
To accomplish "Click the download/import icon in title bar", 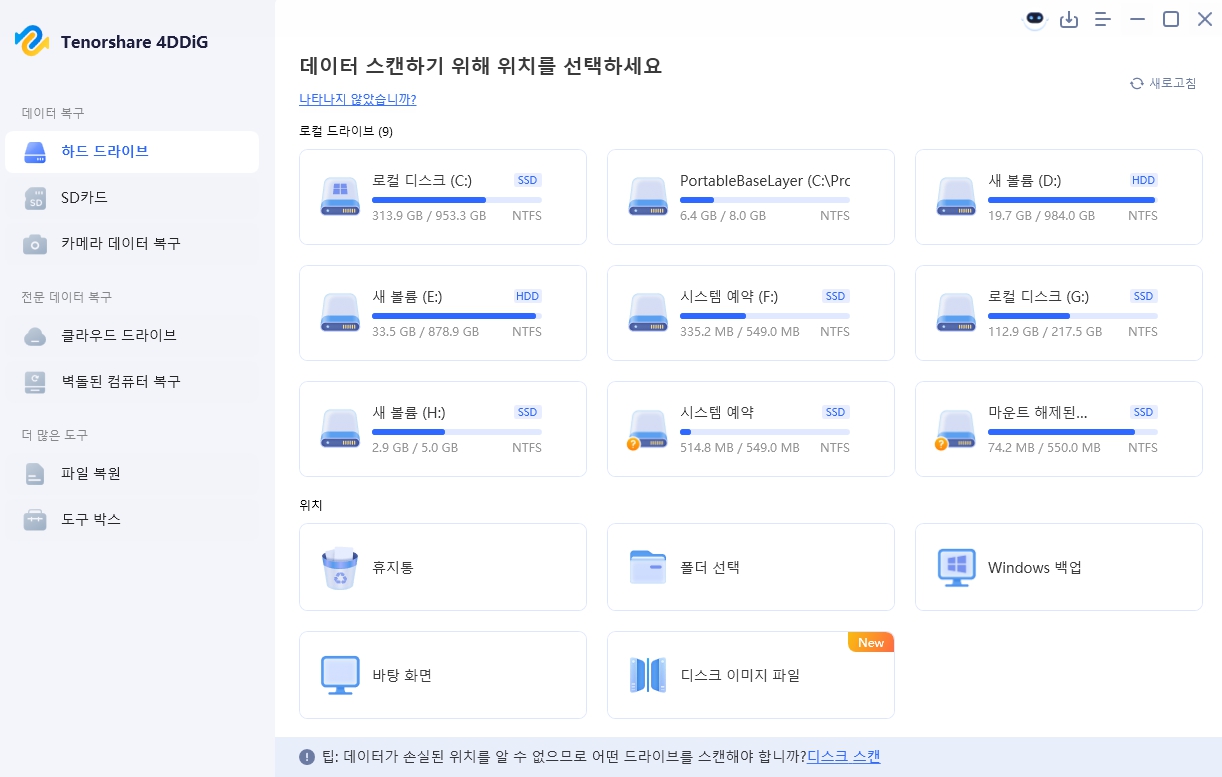I will (1069, 19).
